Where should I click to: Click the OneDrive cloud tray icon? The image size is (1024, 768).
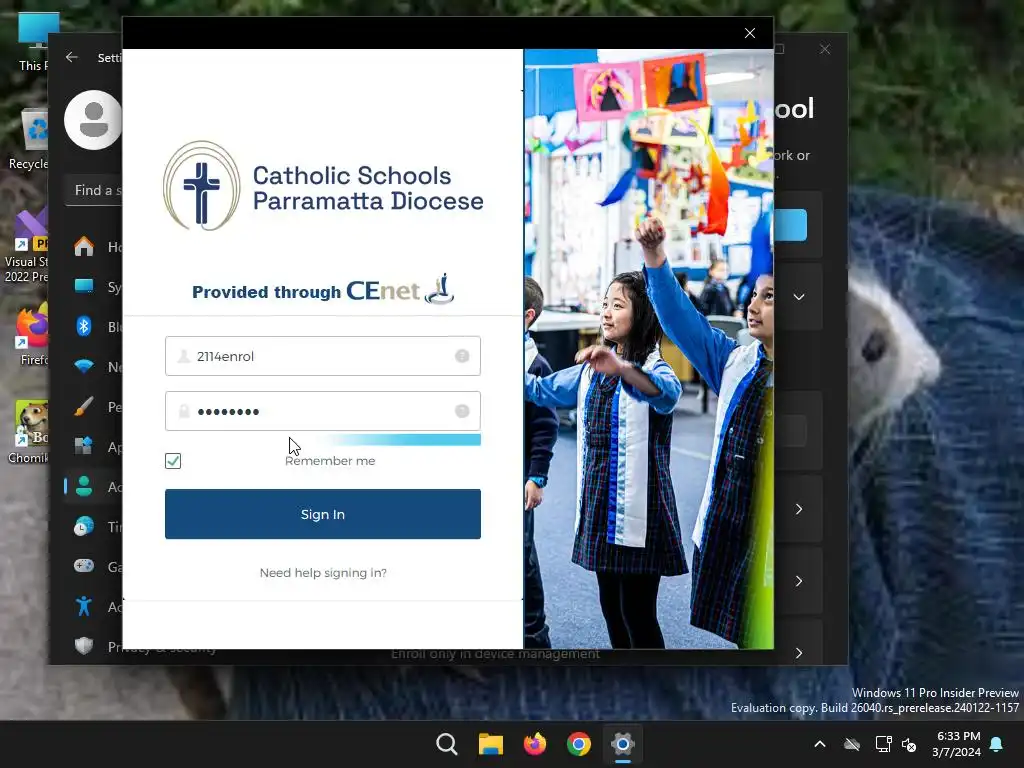coord(852,744)
